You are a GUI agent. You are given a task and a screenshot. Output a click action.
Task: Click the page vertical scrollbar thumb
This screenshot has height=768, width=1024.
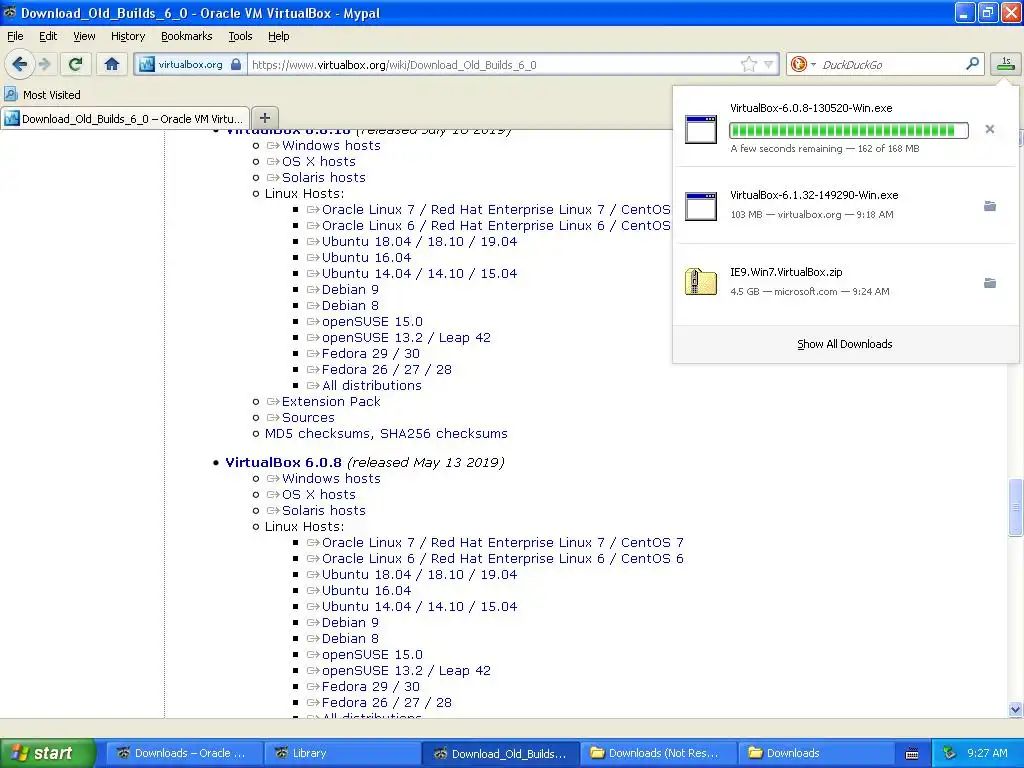(1016, 507)
